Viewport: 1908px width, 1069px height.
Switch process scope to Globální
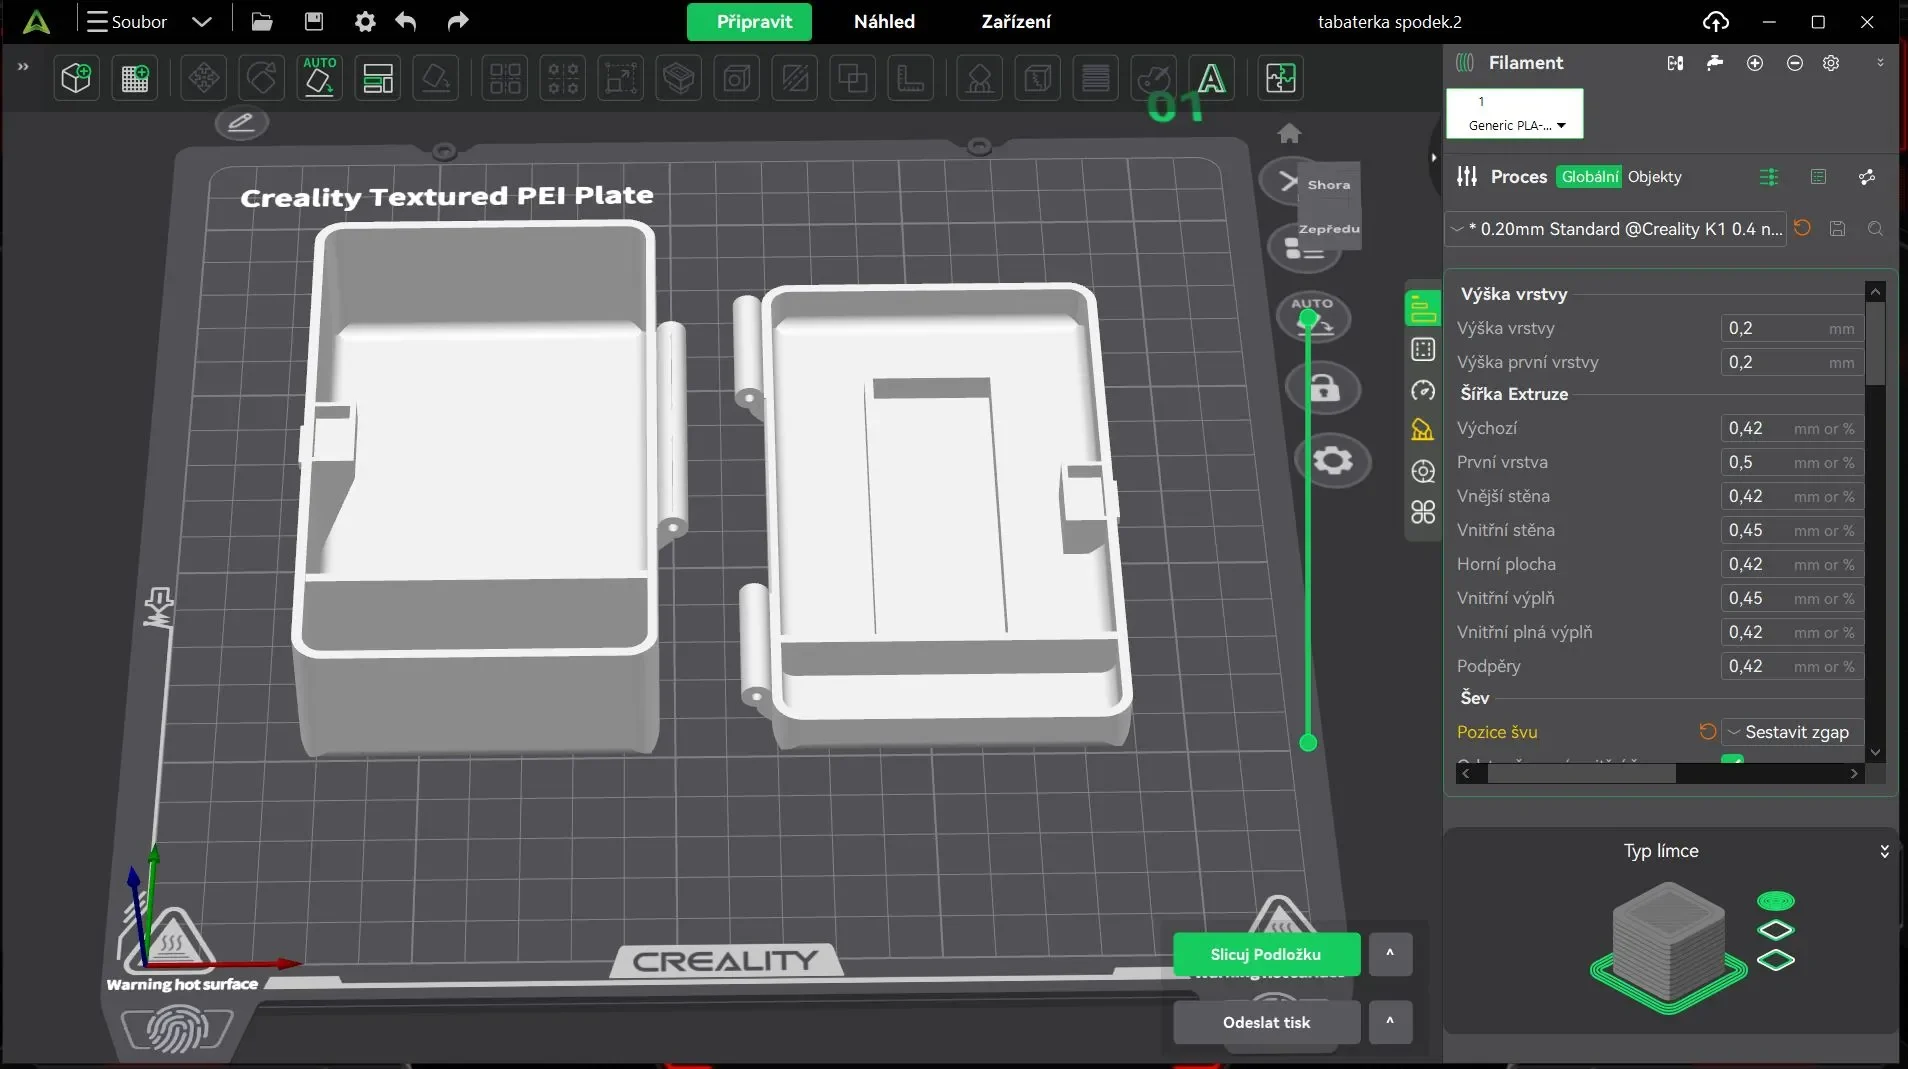click(x=1590, y=177)
